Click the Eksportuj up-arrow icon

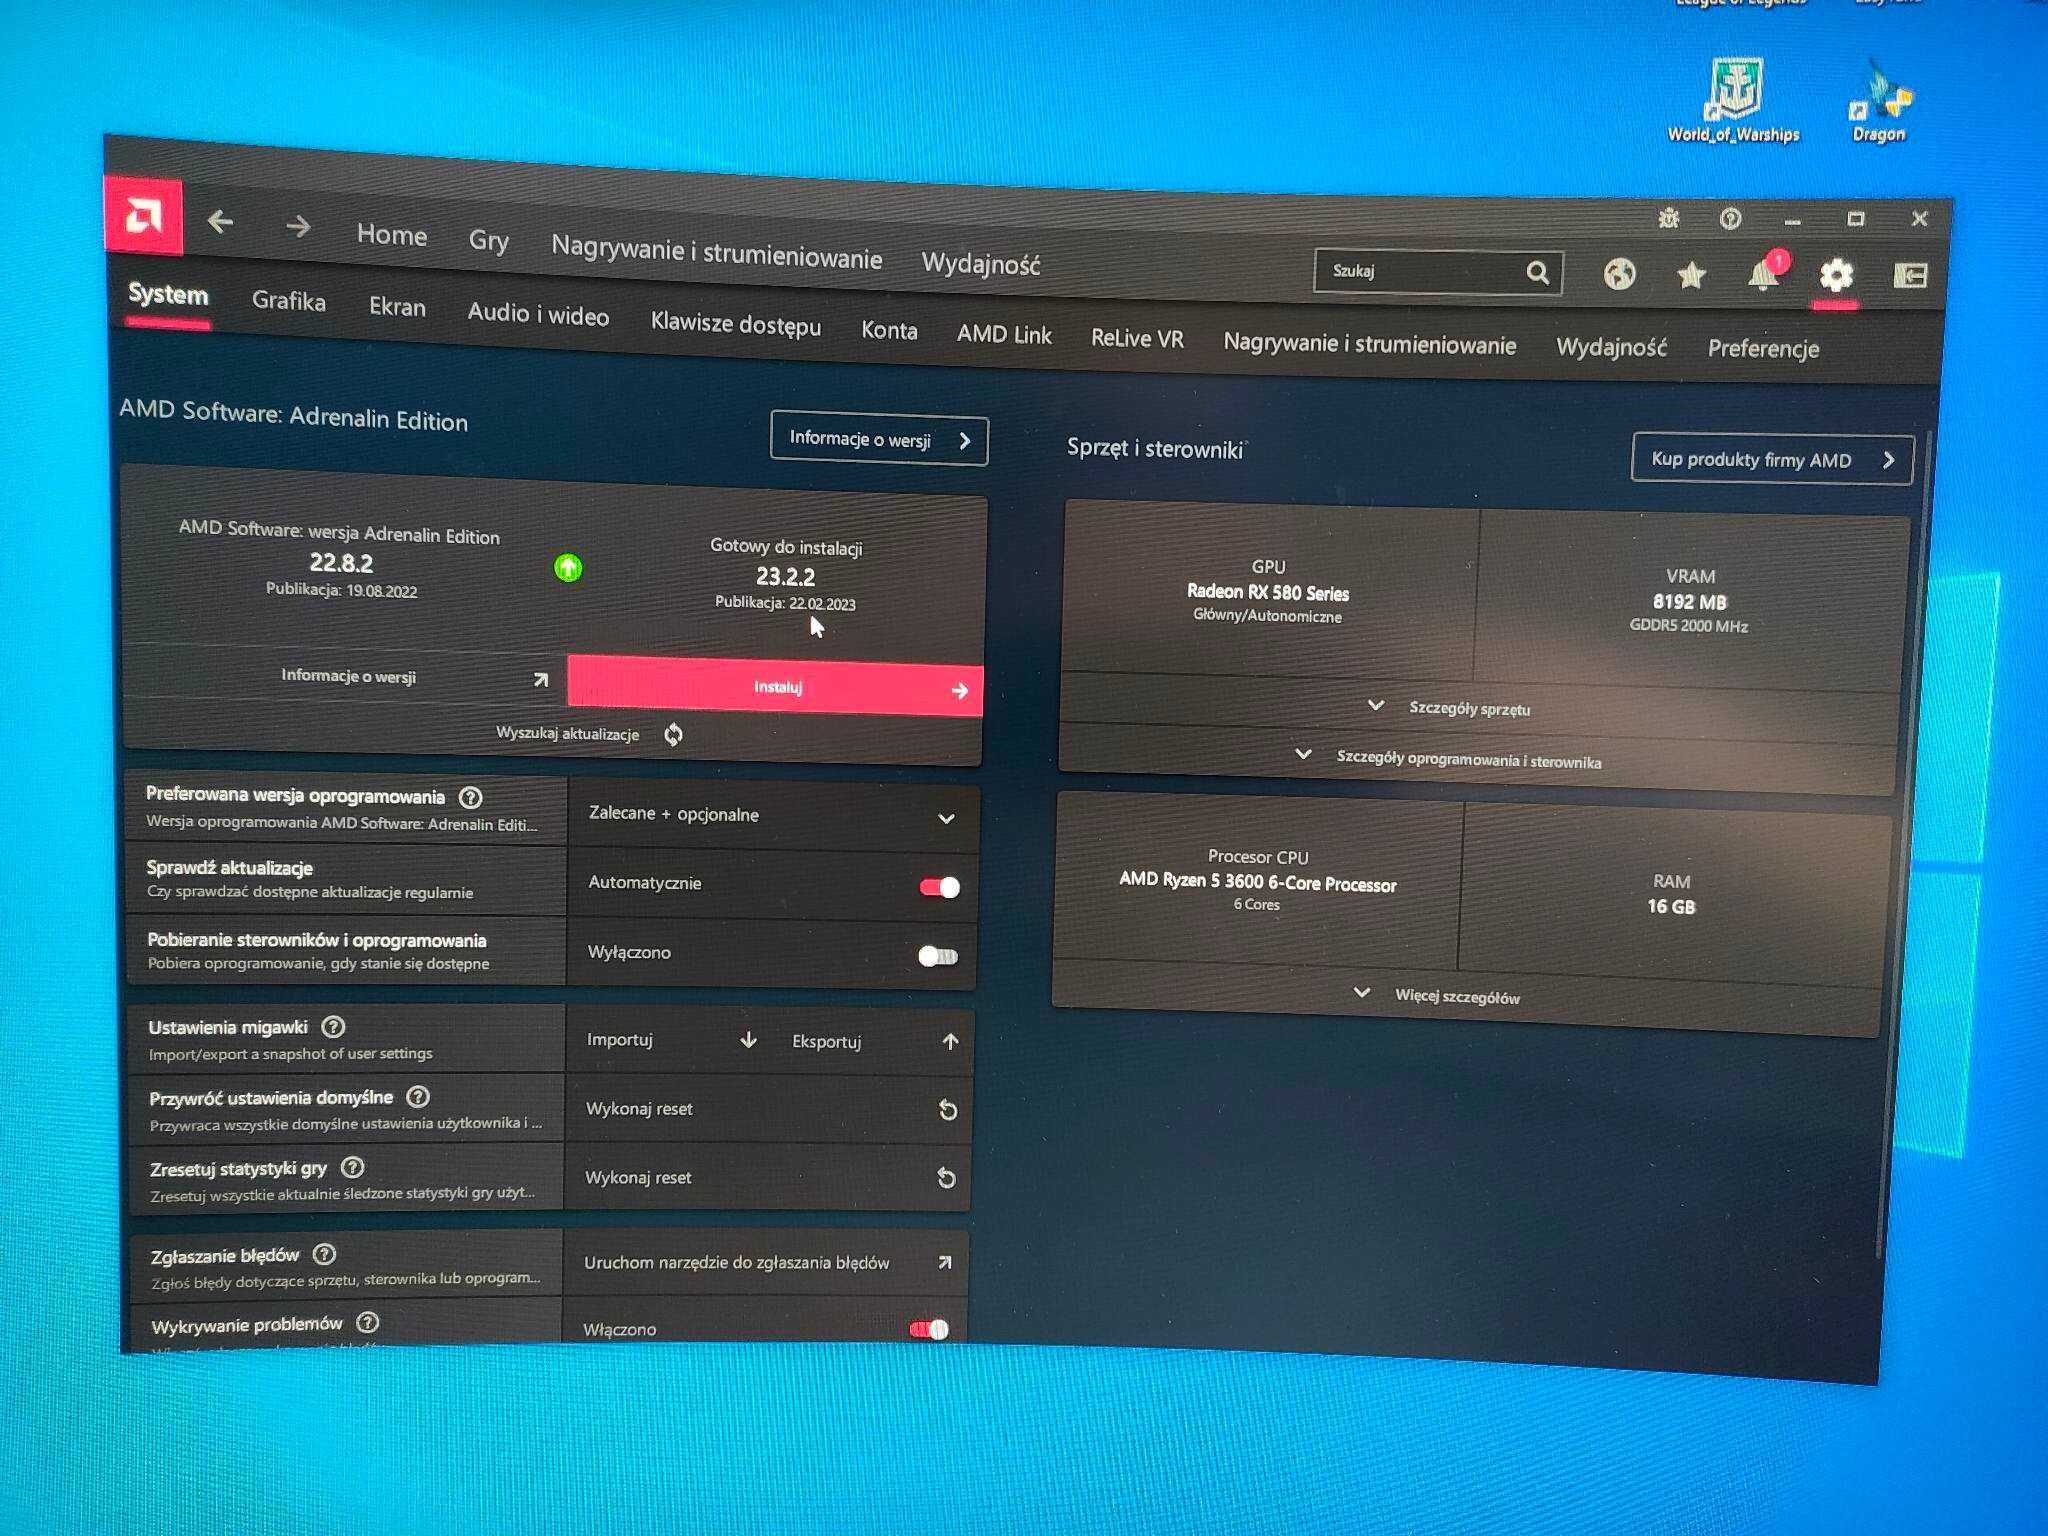(x=950, y=1041)
